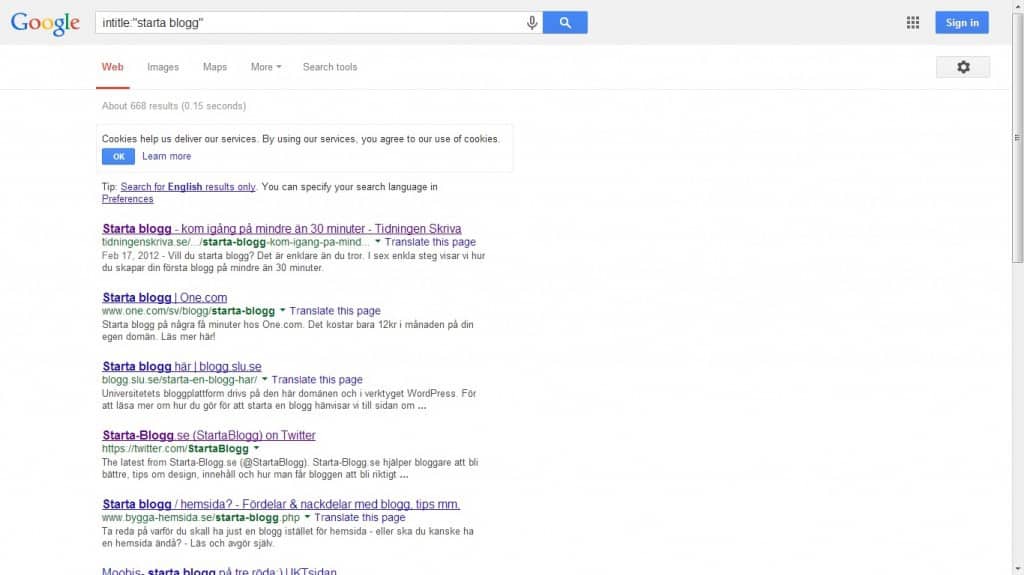Switch to the Images tab
Image resolution: width=1024 pixels, height=575 pixels.
pos(163,67)
